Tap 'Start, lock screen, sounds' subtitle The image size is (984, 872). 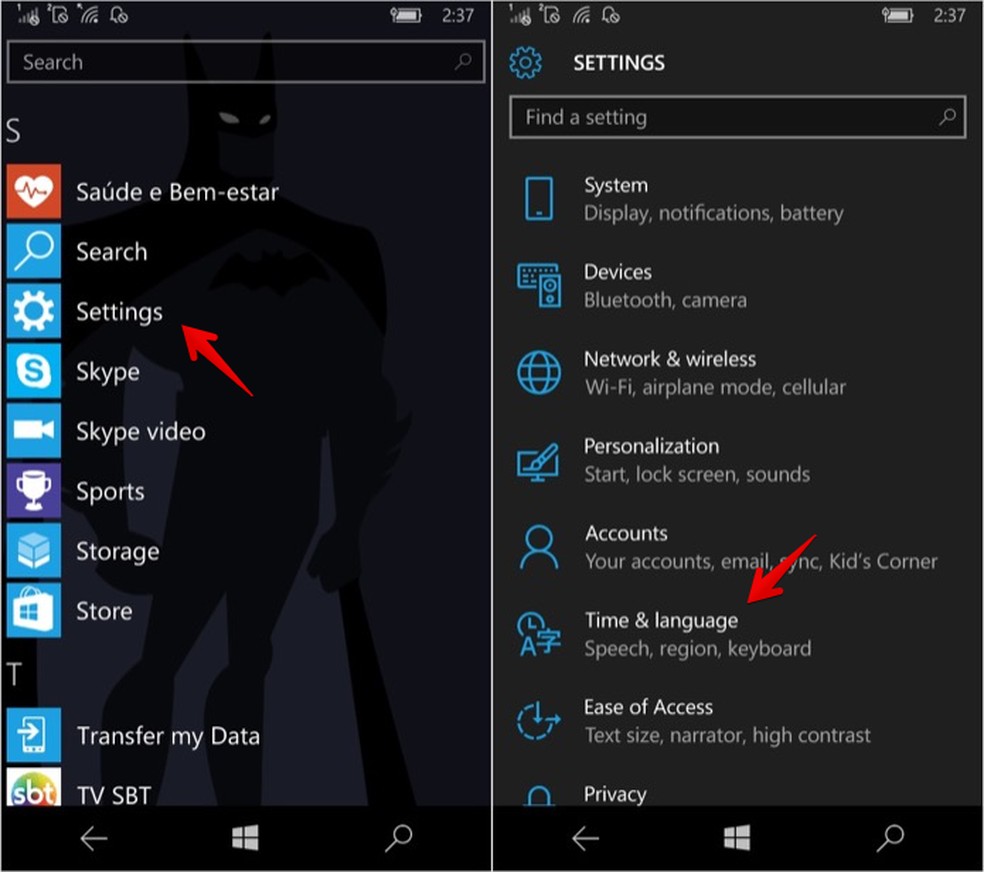pos(697,474)
